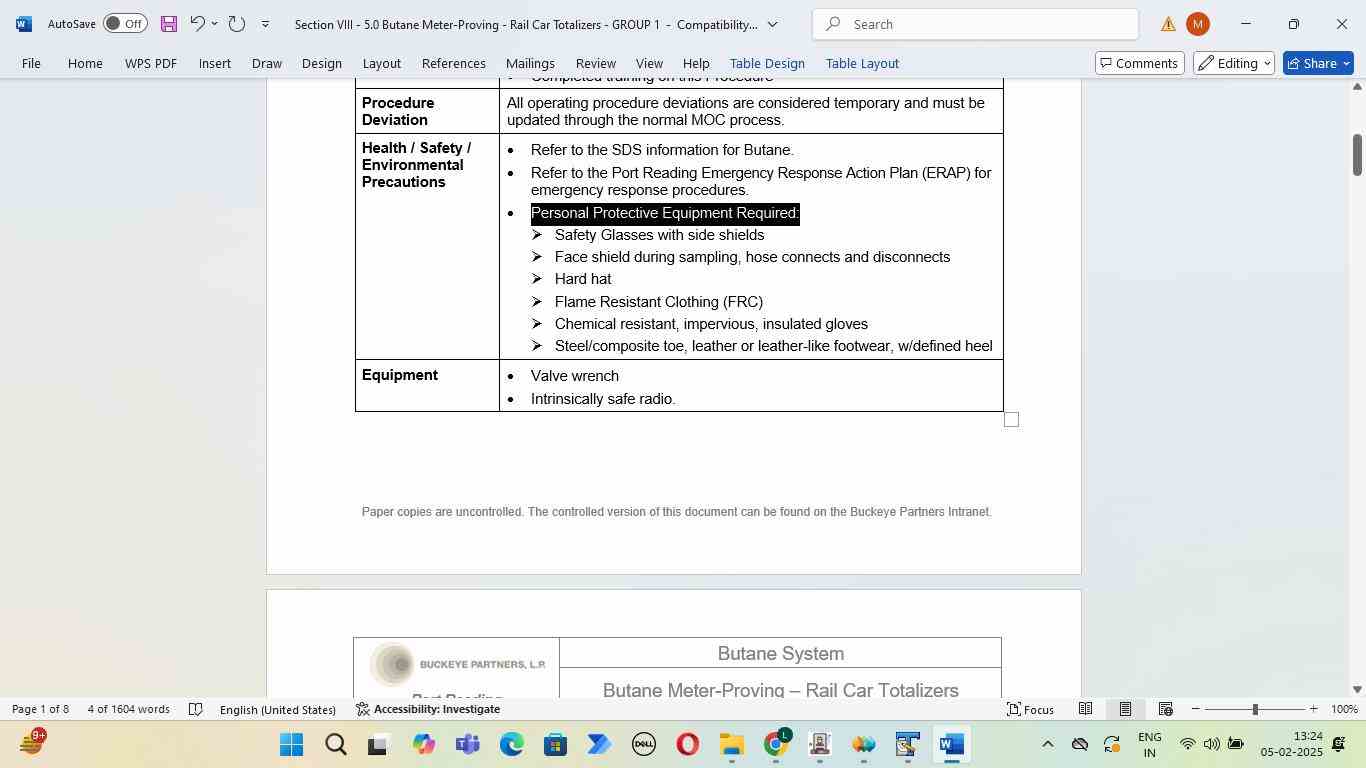Open Windows taskbar Search
Screen dimensions: 1366x768
click(x=336, y=745)
